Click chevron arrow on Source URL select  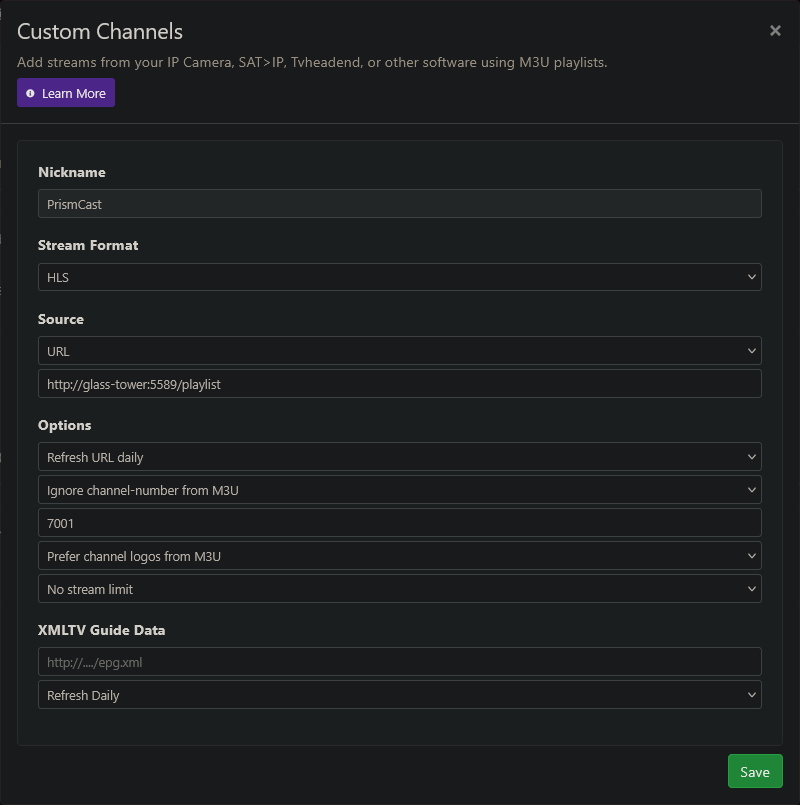tap(751, 351)
